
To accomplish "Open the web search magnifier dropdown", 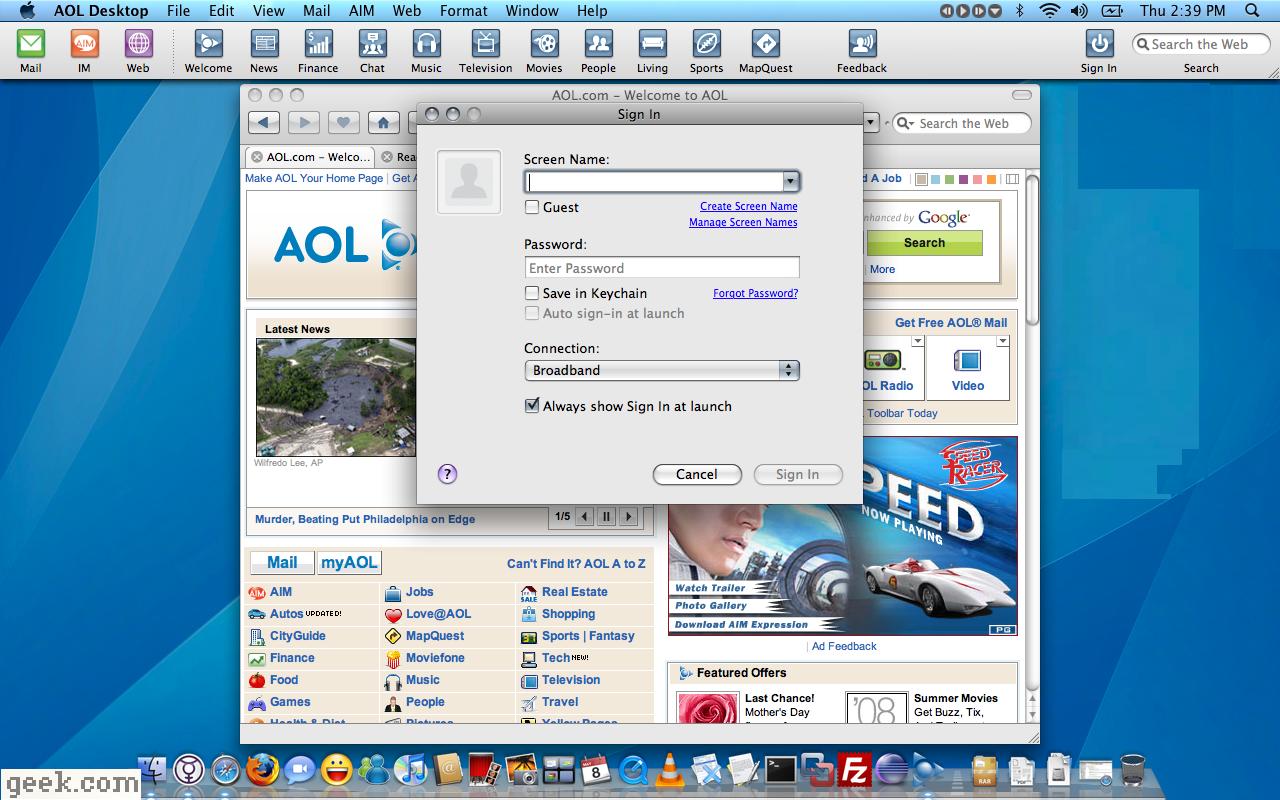I will (904, 123).
